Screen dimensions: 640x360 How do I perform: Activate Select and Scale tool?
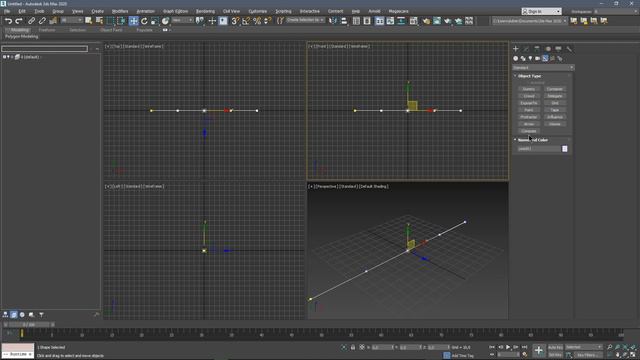coord(155,20)
